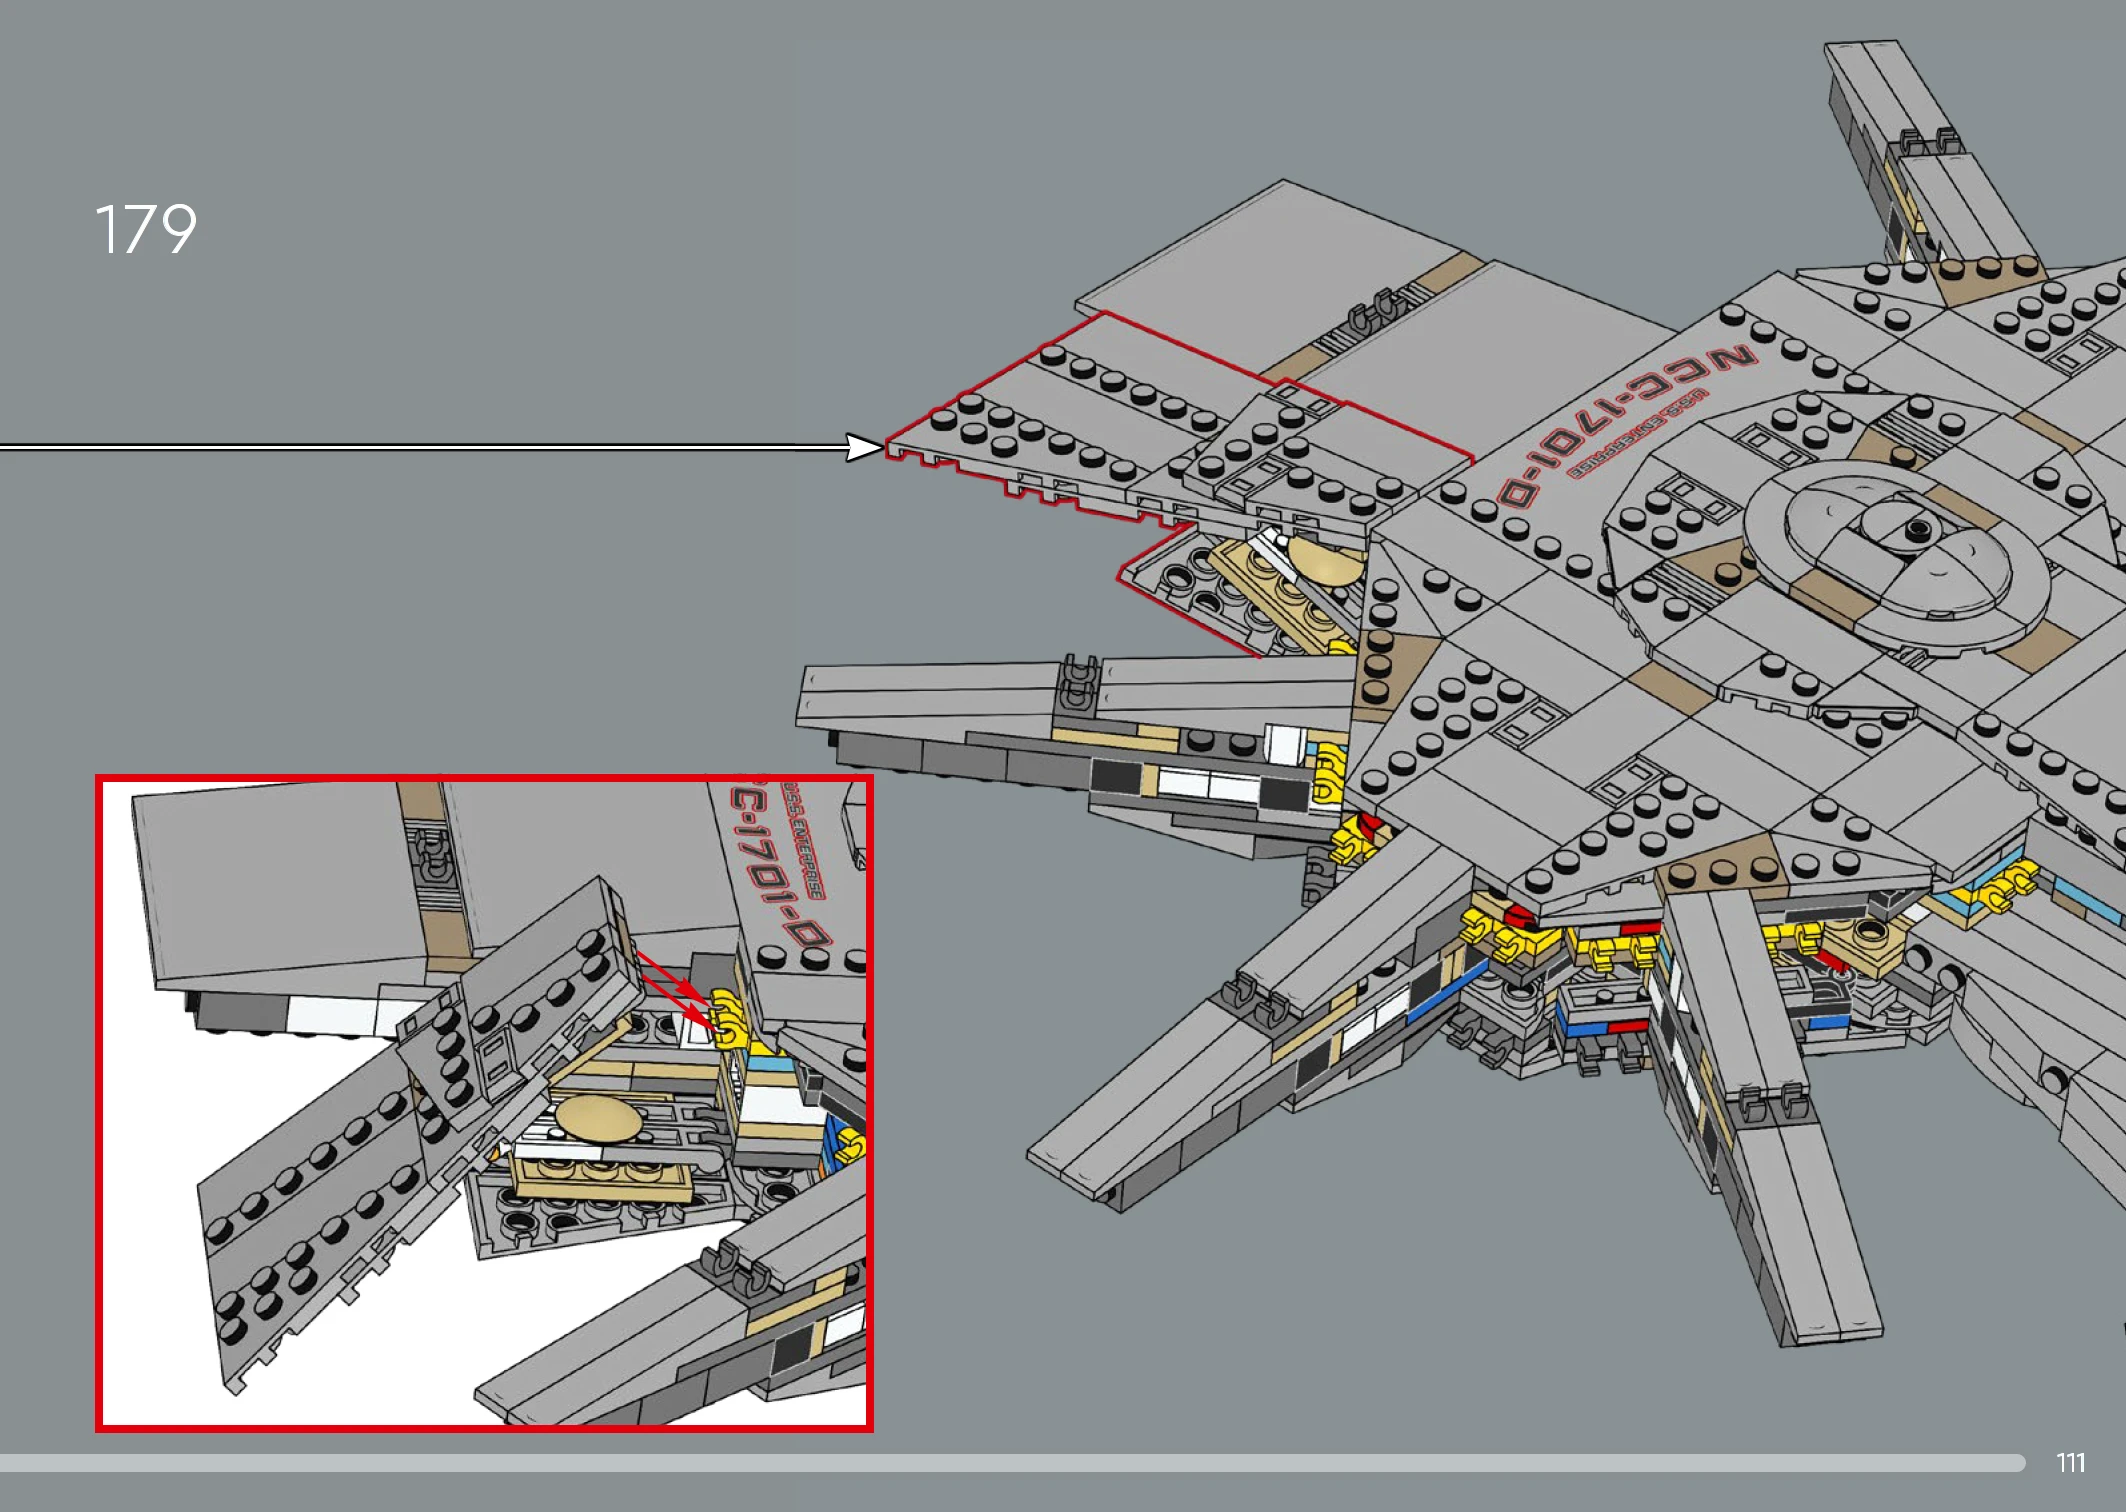2126x1512 pixels.
Task: Click the page number 111
Action: pyautogui.click(x=2070, y=1463)
